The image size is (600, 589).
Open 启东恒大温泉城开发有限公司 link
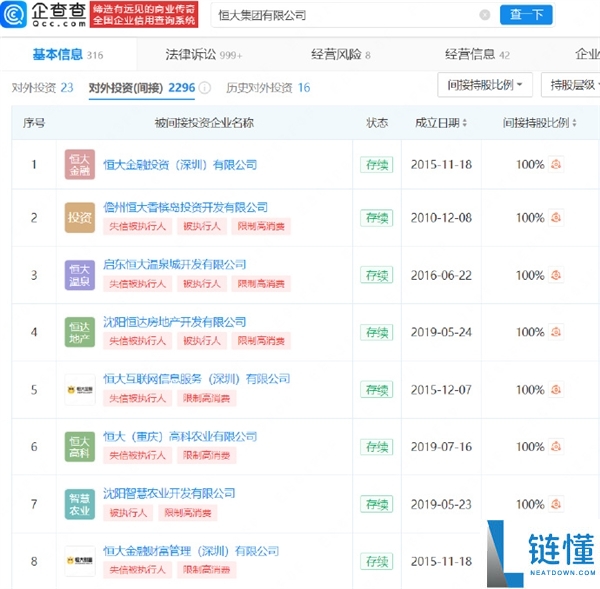click(x=174, y=264)
